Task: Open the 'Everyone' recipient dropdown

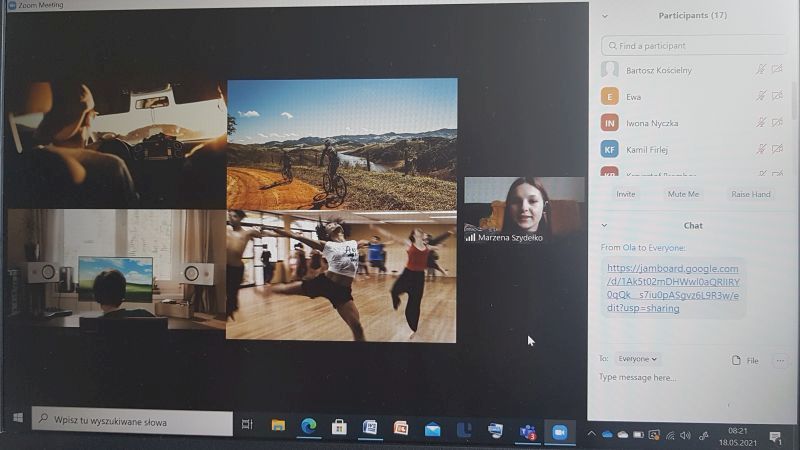Action: tap(638, 359)
